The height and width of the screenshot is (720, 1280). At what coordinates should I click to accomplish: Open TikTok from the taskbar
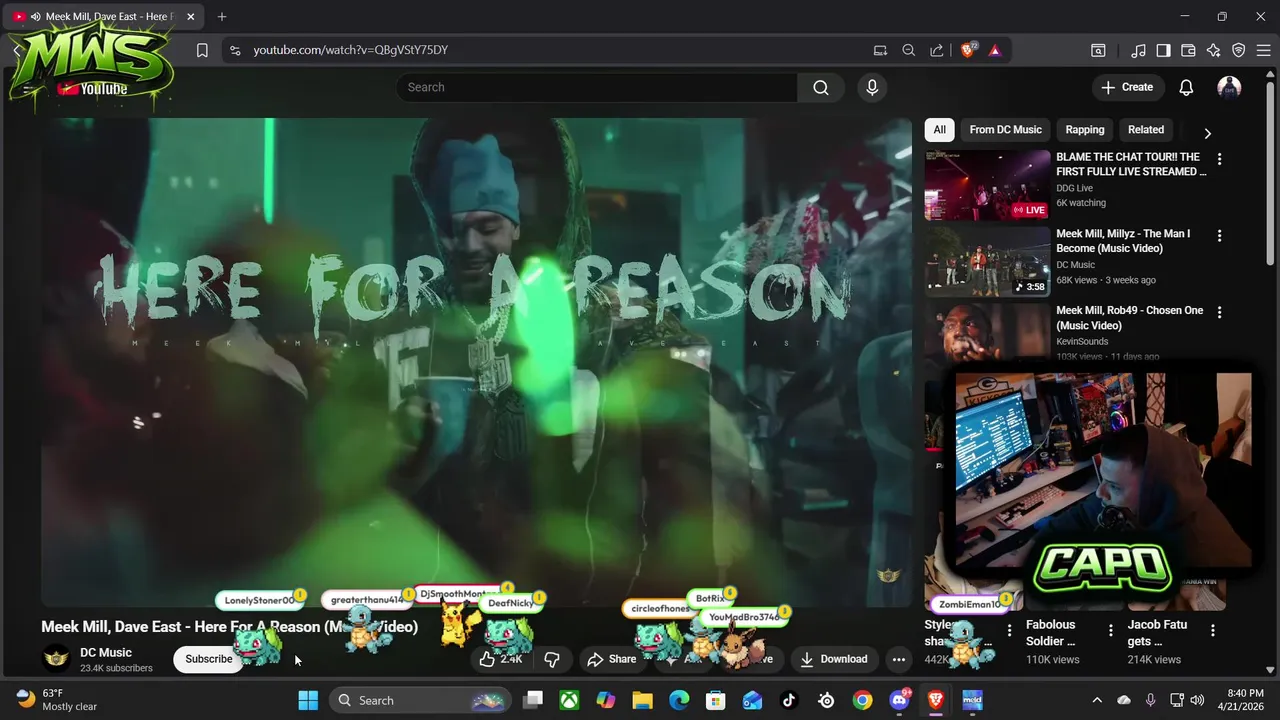click(x=789, y=700)
